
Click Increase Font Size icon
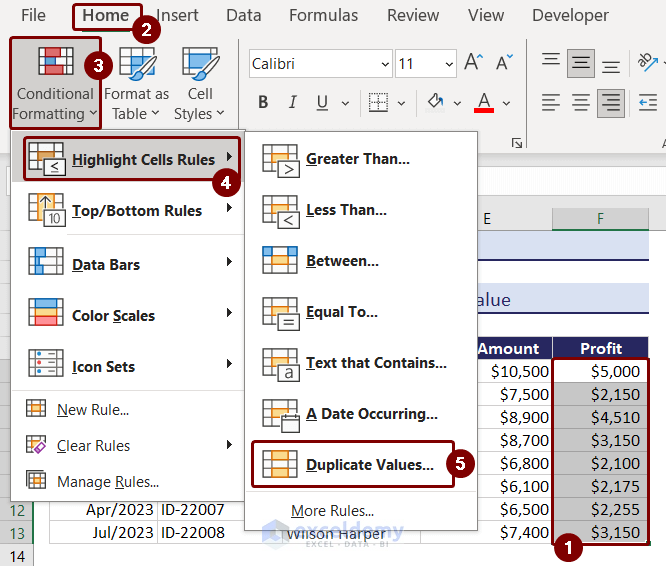(473, 63)
